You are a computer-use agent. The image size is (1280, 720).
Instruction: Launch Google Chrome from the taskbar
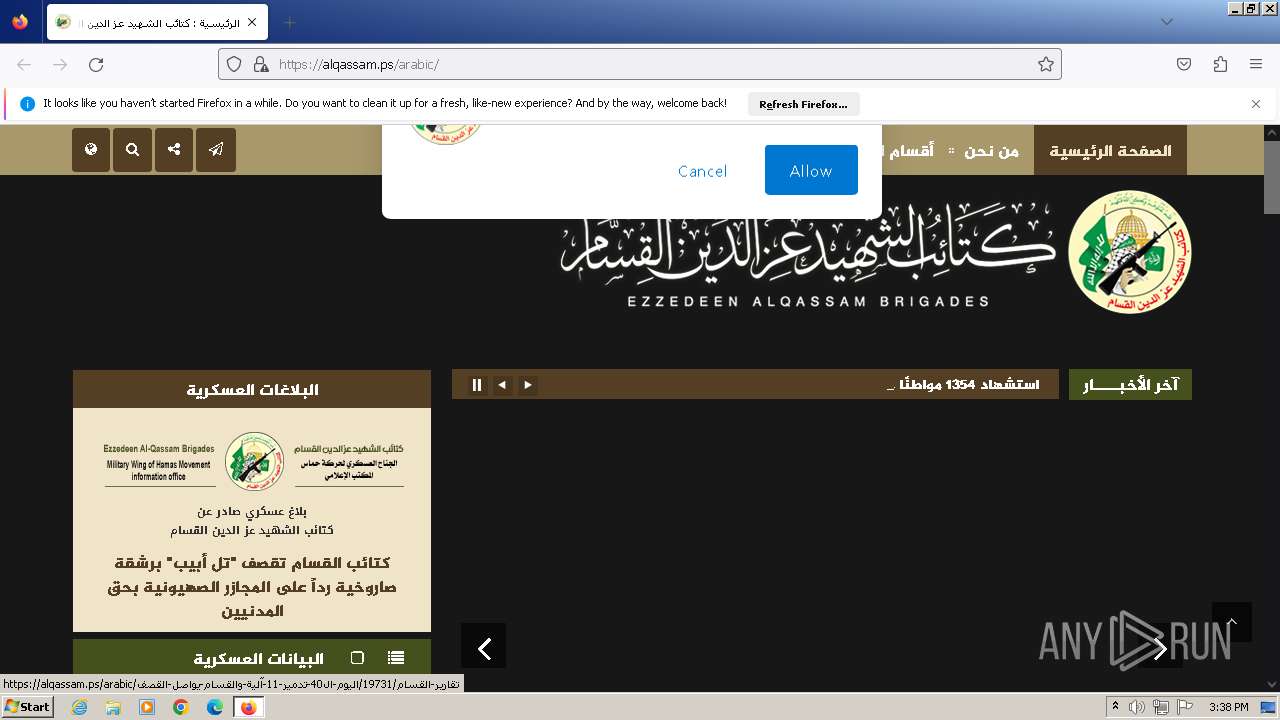[181, 707]
